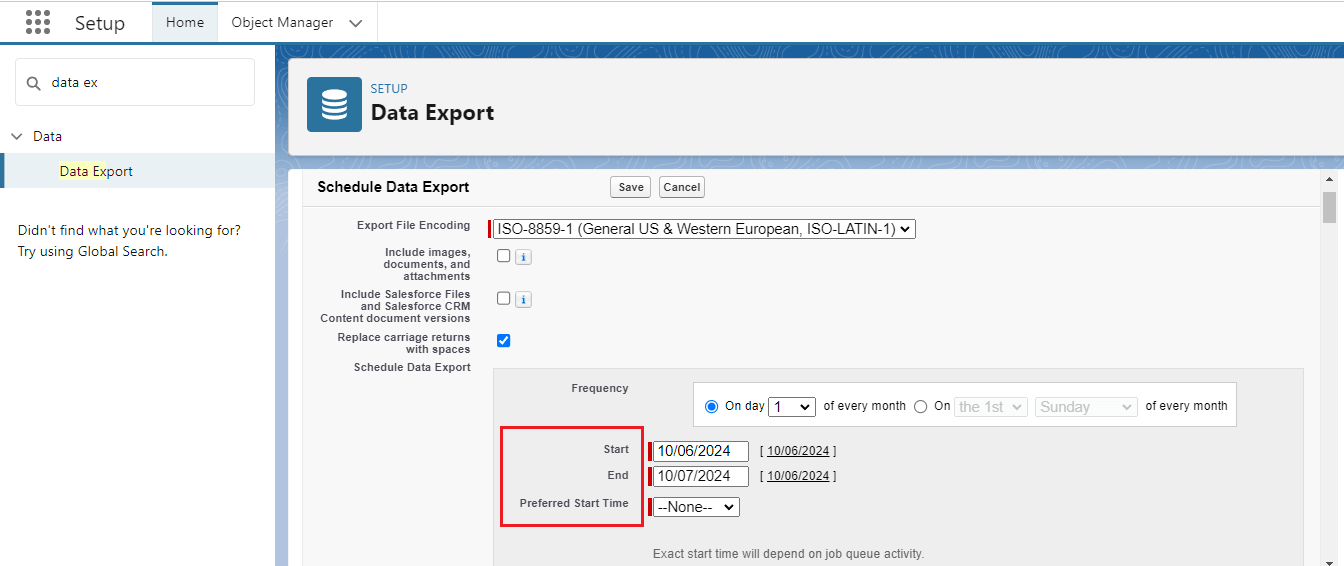Click the Save button
1344x566 pixels.
tap(631, 187)
